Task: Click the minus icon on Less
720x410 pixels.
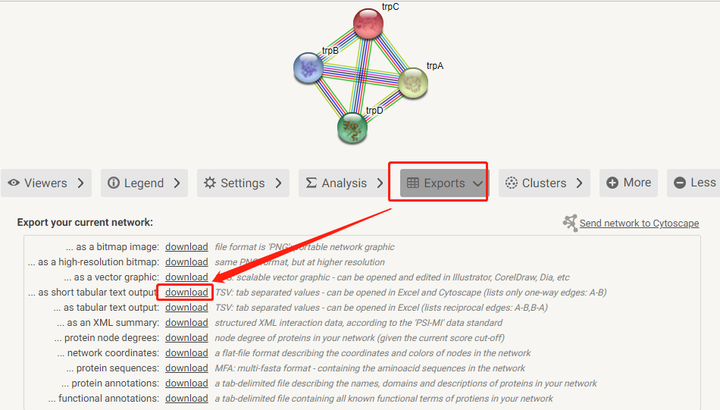Action: (680, 183)
